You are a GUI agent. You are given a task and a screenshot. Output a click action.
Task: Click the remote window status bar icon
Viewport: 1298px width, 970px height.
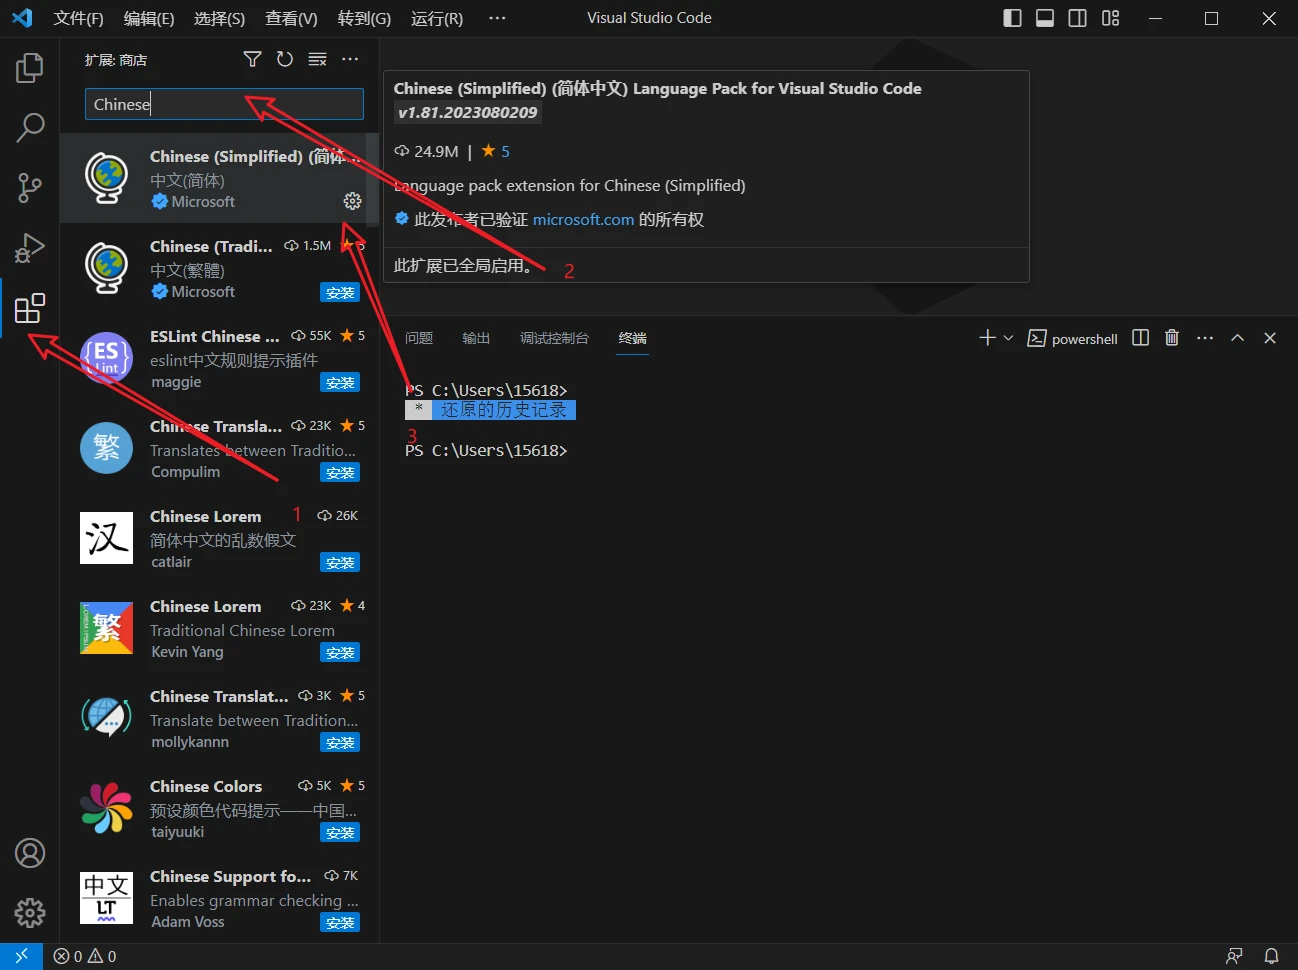click(21, 956)
